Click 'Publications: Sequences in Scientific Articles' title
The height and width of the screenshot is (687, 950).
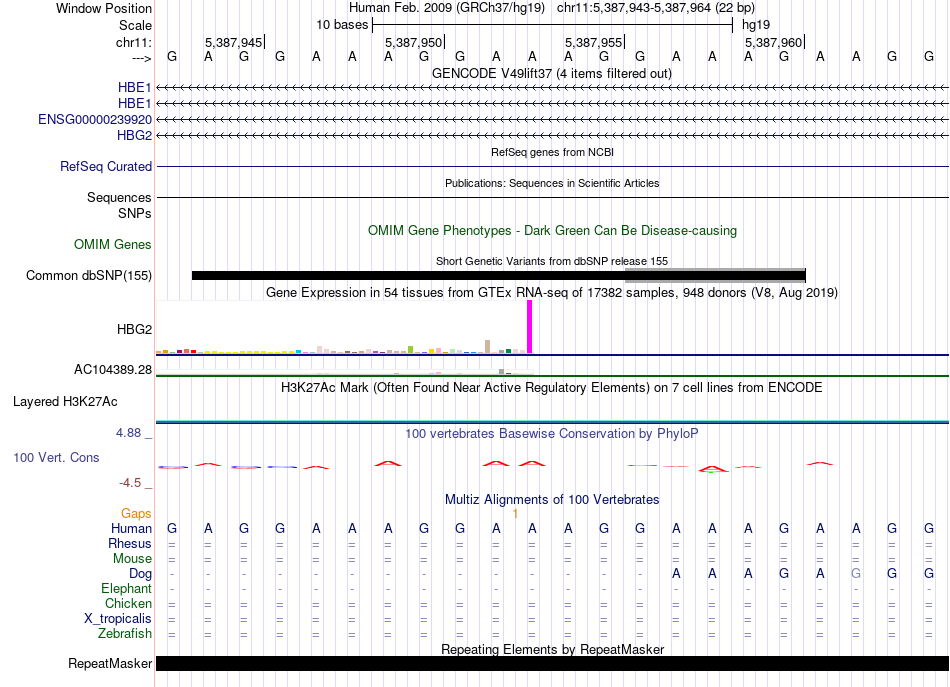[552, 183]
